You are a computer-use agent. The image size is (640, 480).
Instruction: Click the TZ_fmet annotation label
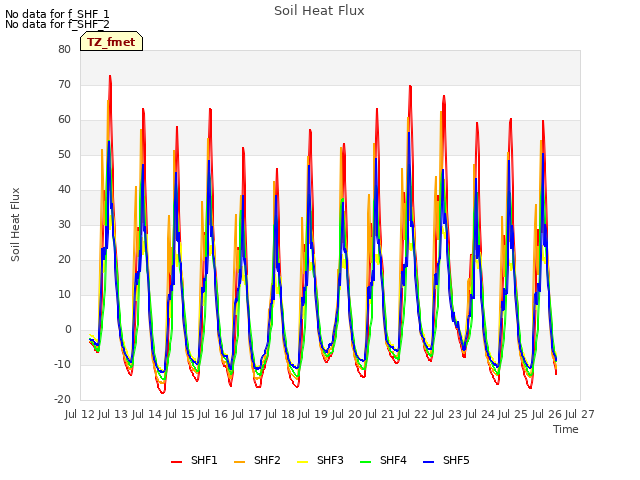[x=111, y=42]
